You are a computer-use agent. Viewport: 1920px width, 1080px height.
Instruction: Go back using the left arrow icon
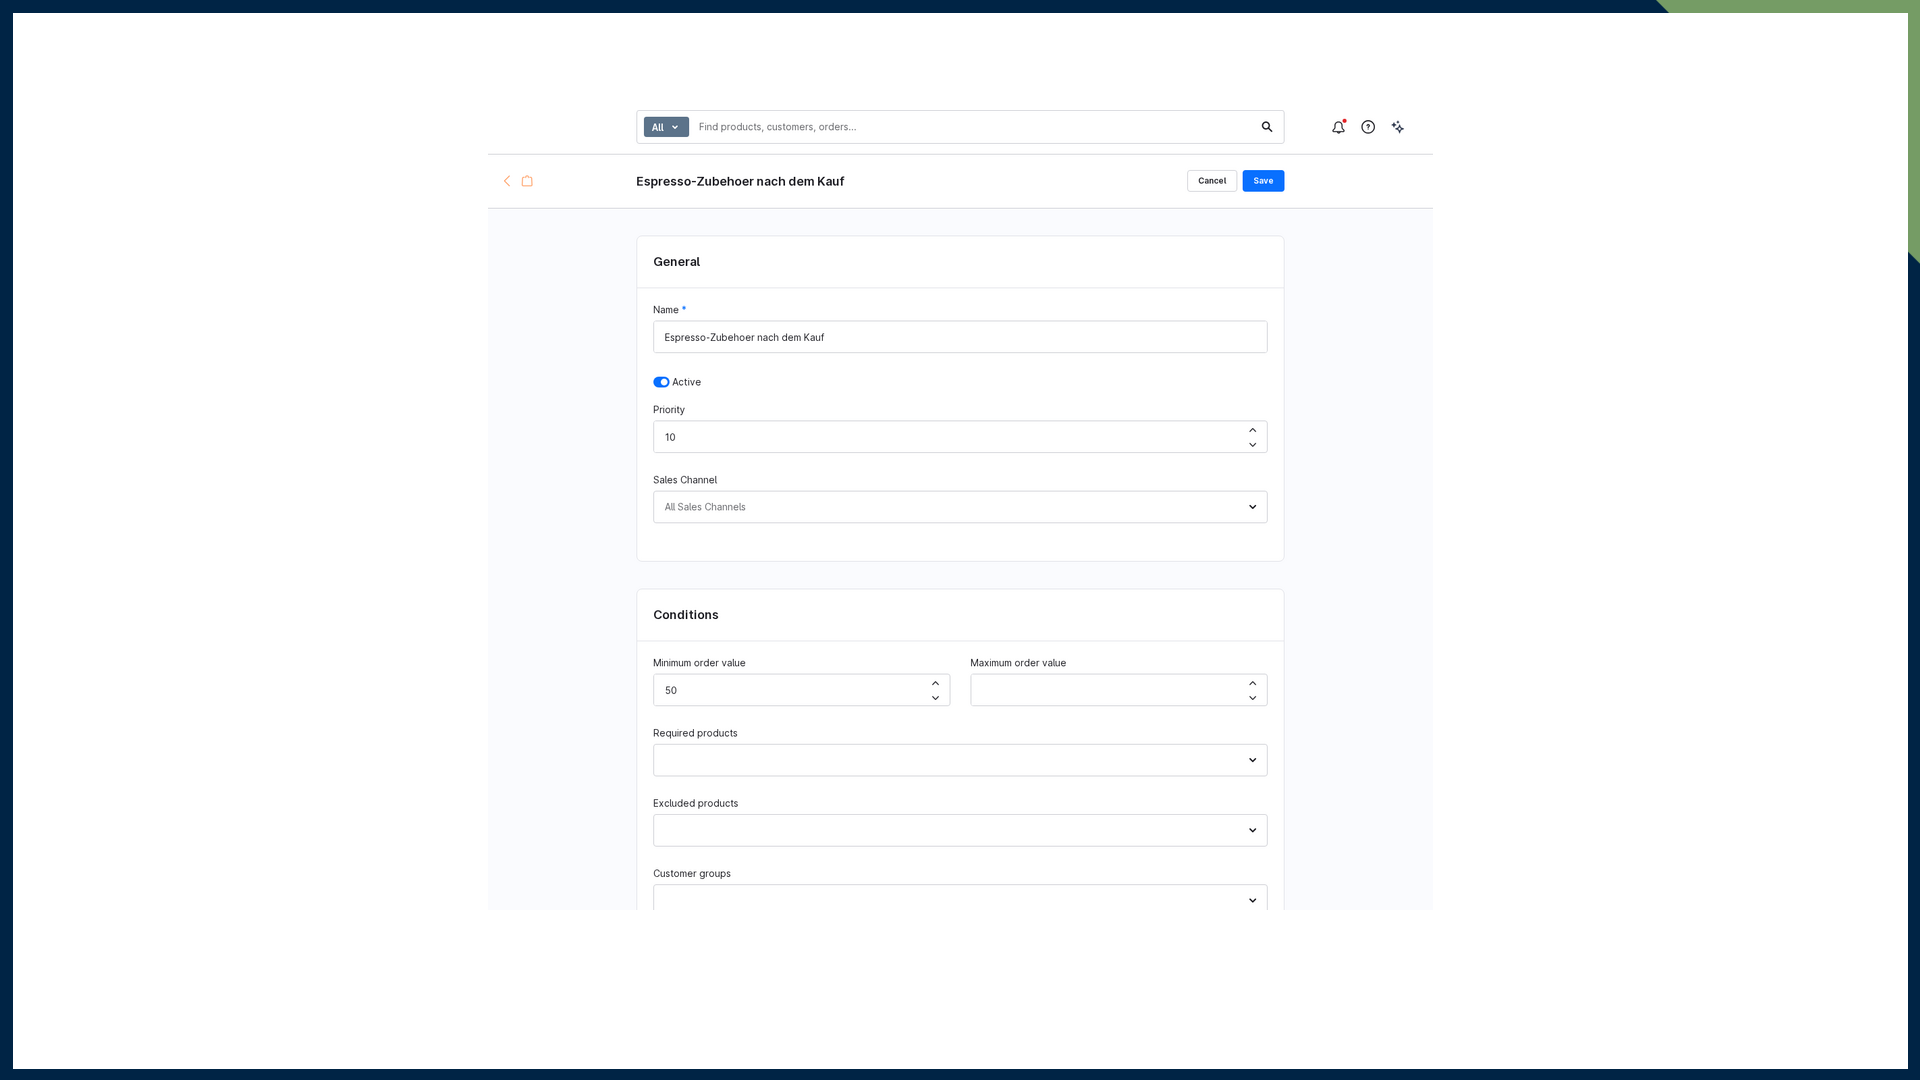(x=507, y=181)
